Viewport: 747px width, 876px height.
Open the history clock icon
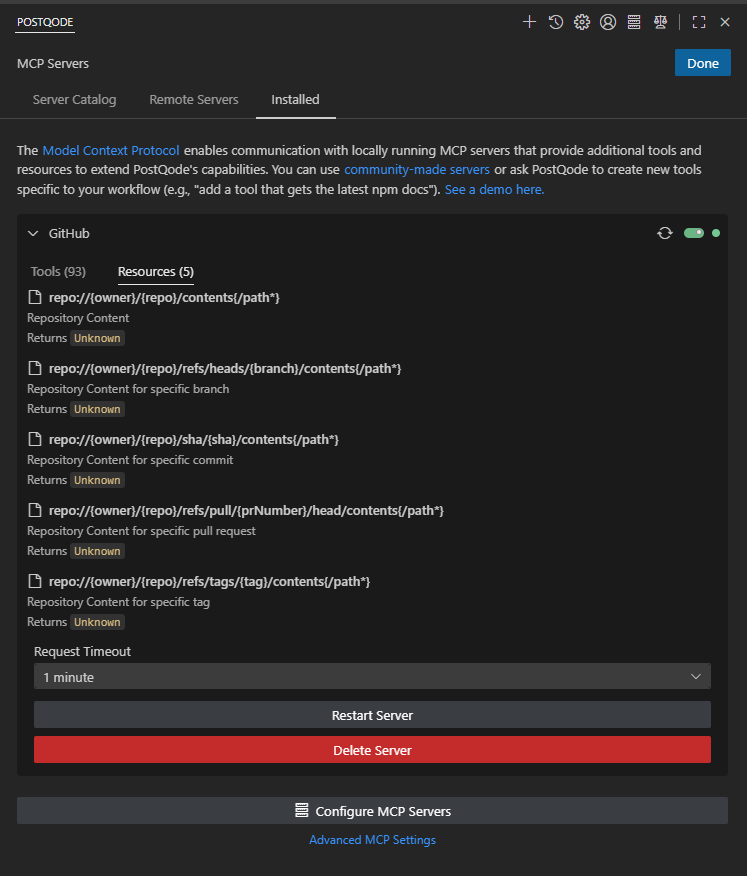point(556,22)
